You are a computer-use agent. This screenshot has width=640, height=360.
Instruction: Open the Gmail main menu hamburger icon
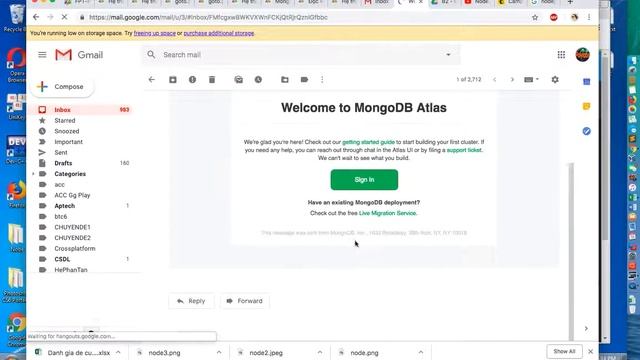[x=42, y=55]
